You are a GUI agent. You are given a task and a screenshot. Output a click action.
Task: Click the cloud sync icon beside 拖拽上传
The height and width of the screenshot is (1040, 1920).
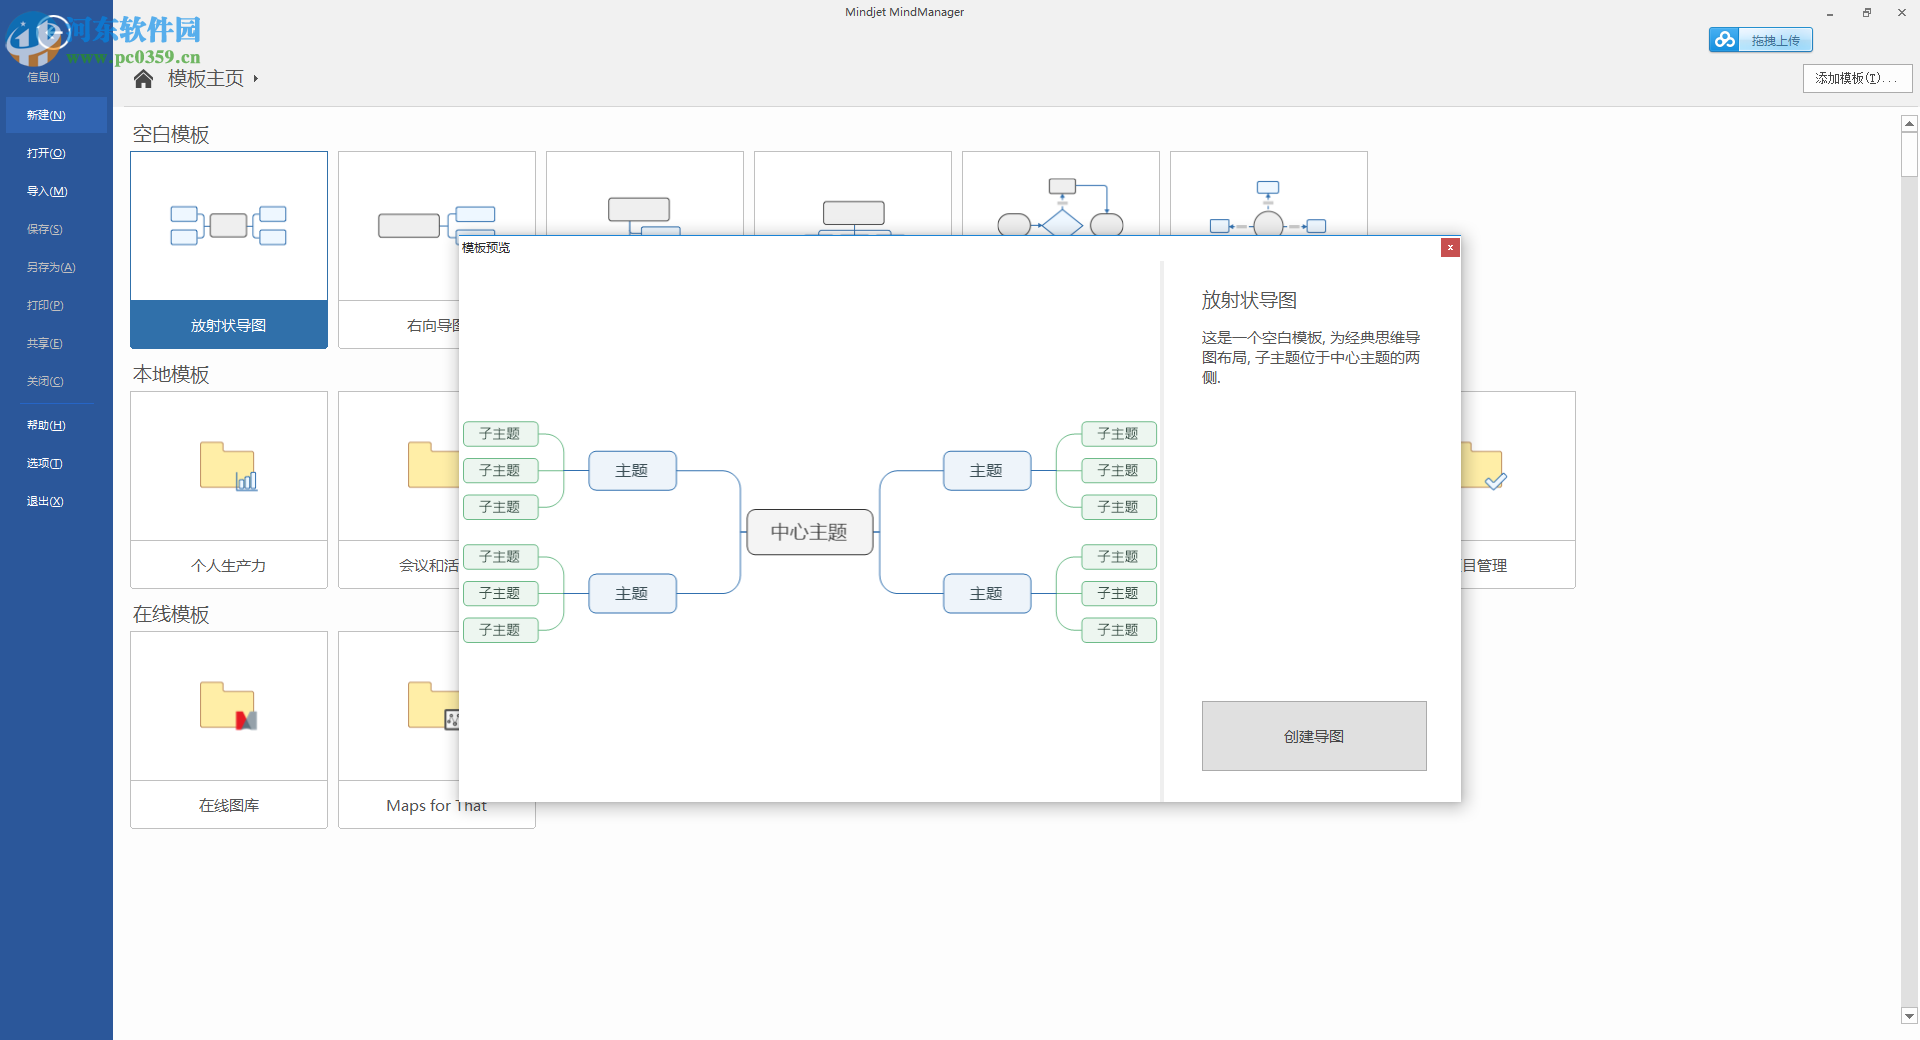pos(1724,40)
